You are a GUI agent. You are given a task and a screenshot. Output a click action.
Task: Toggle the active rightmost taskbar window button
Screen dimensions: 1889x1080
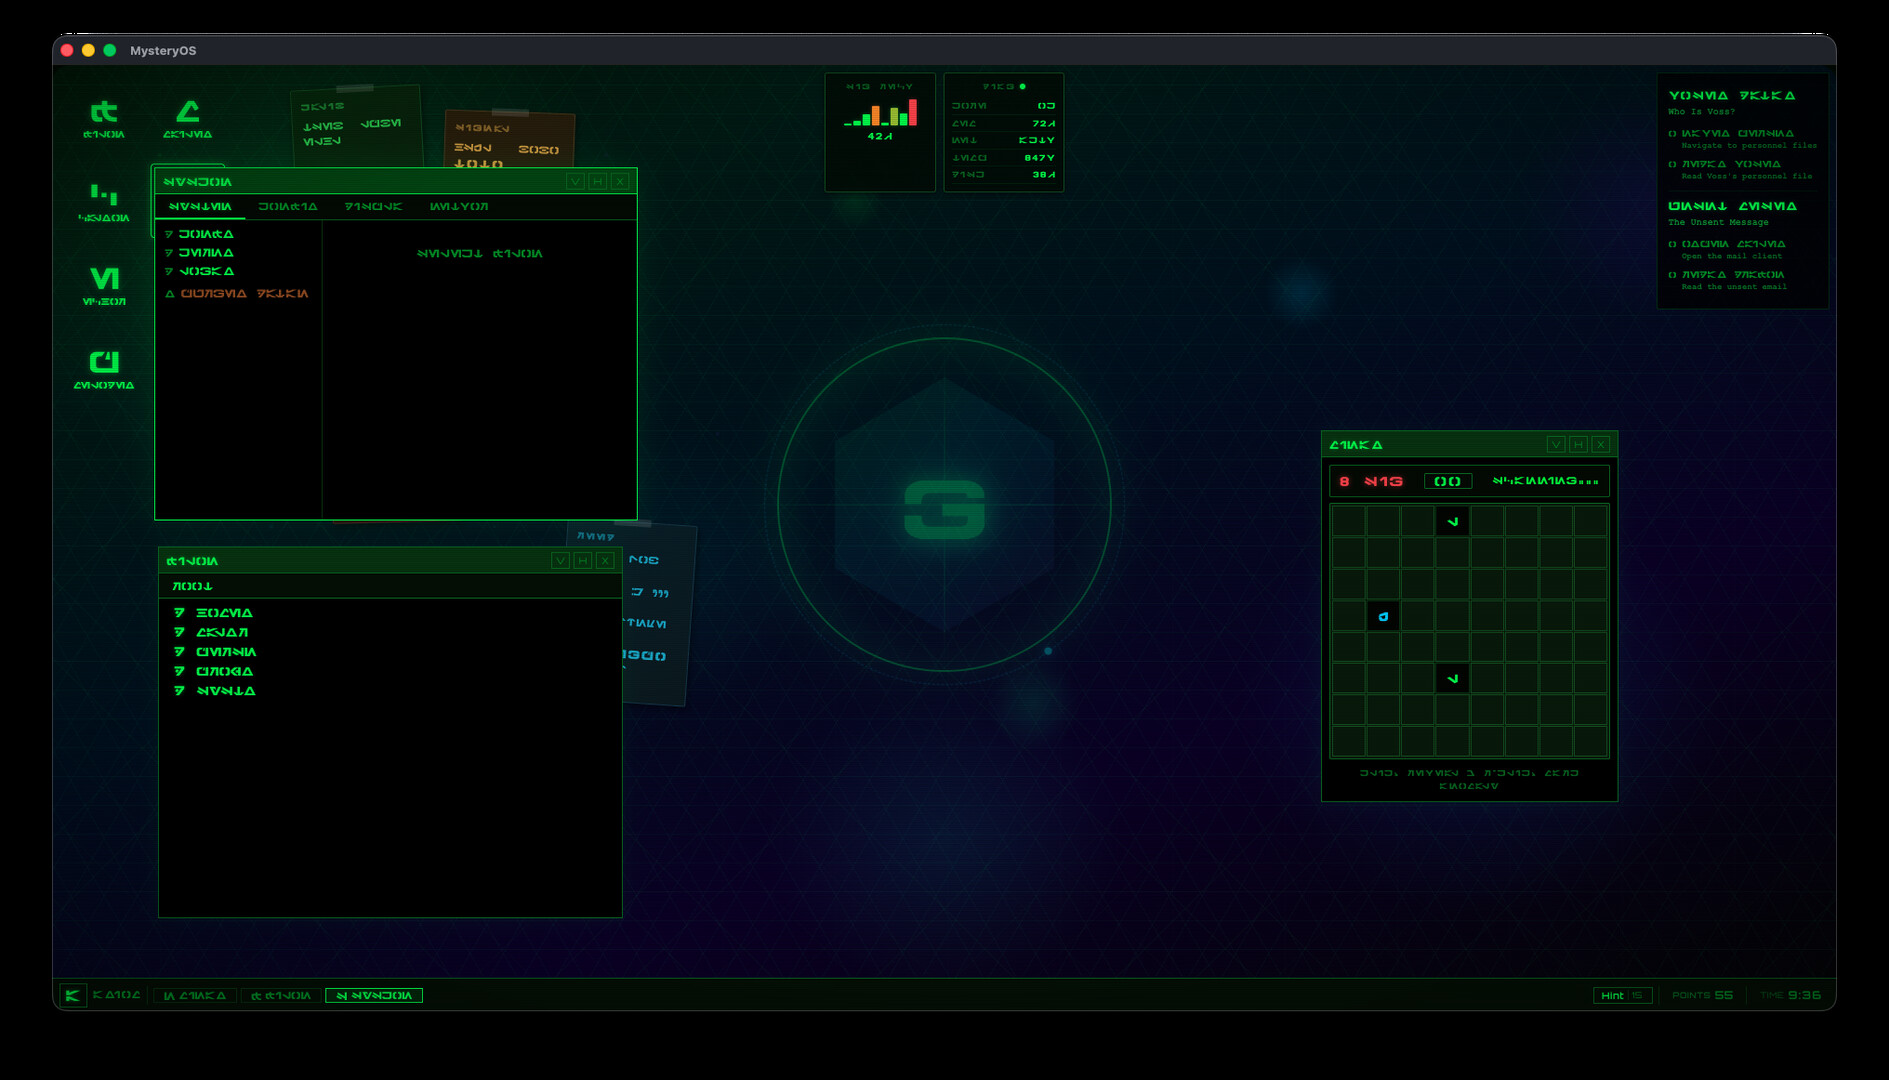pos(375,995)
